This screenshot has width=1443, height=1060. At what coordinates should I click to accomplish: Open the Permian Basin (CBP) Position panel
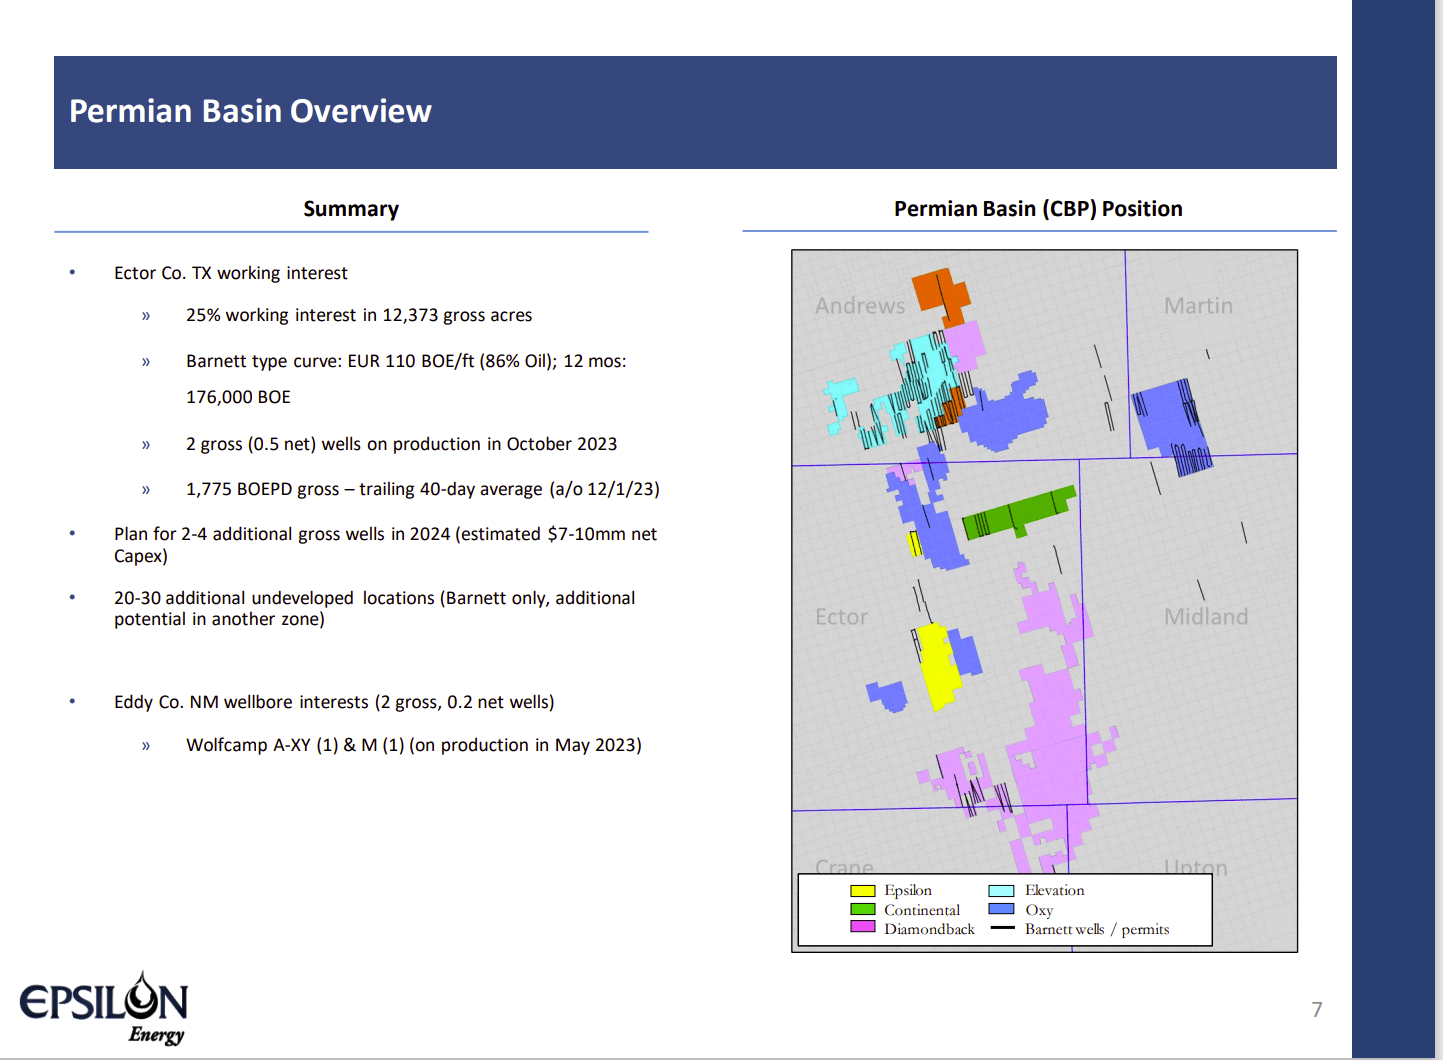point(1039,208)
